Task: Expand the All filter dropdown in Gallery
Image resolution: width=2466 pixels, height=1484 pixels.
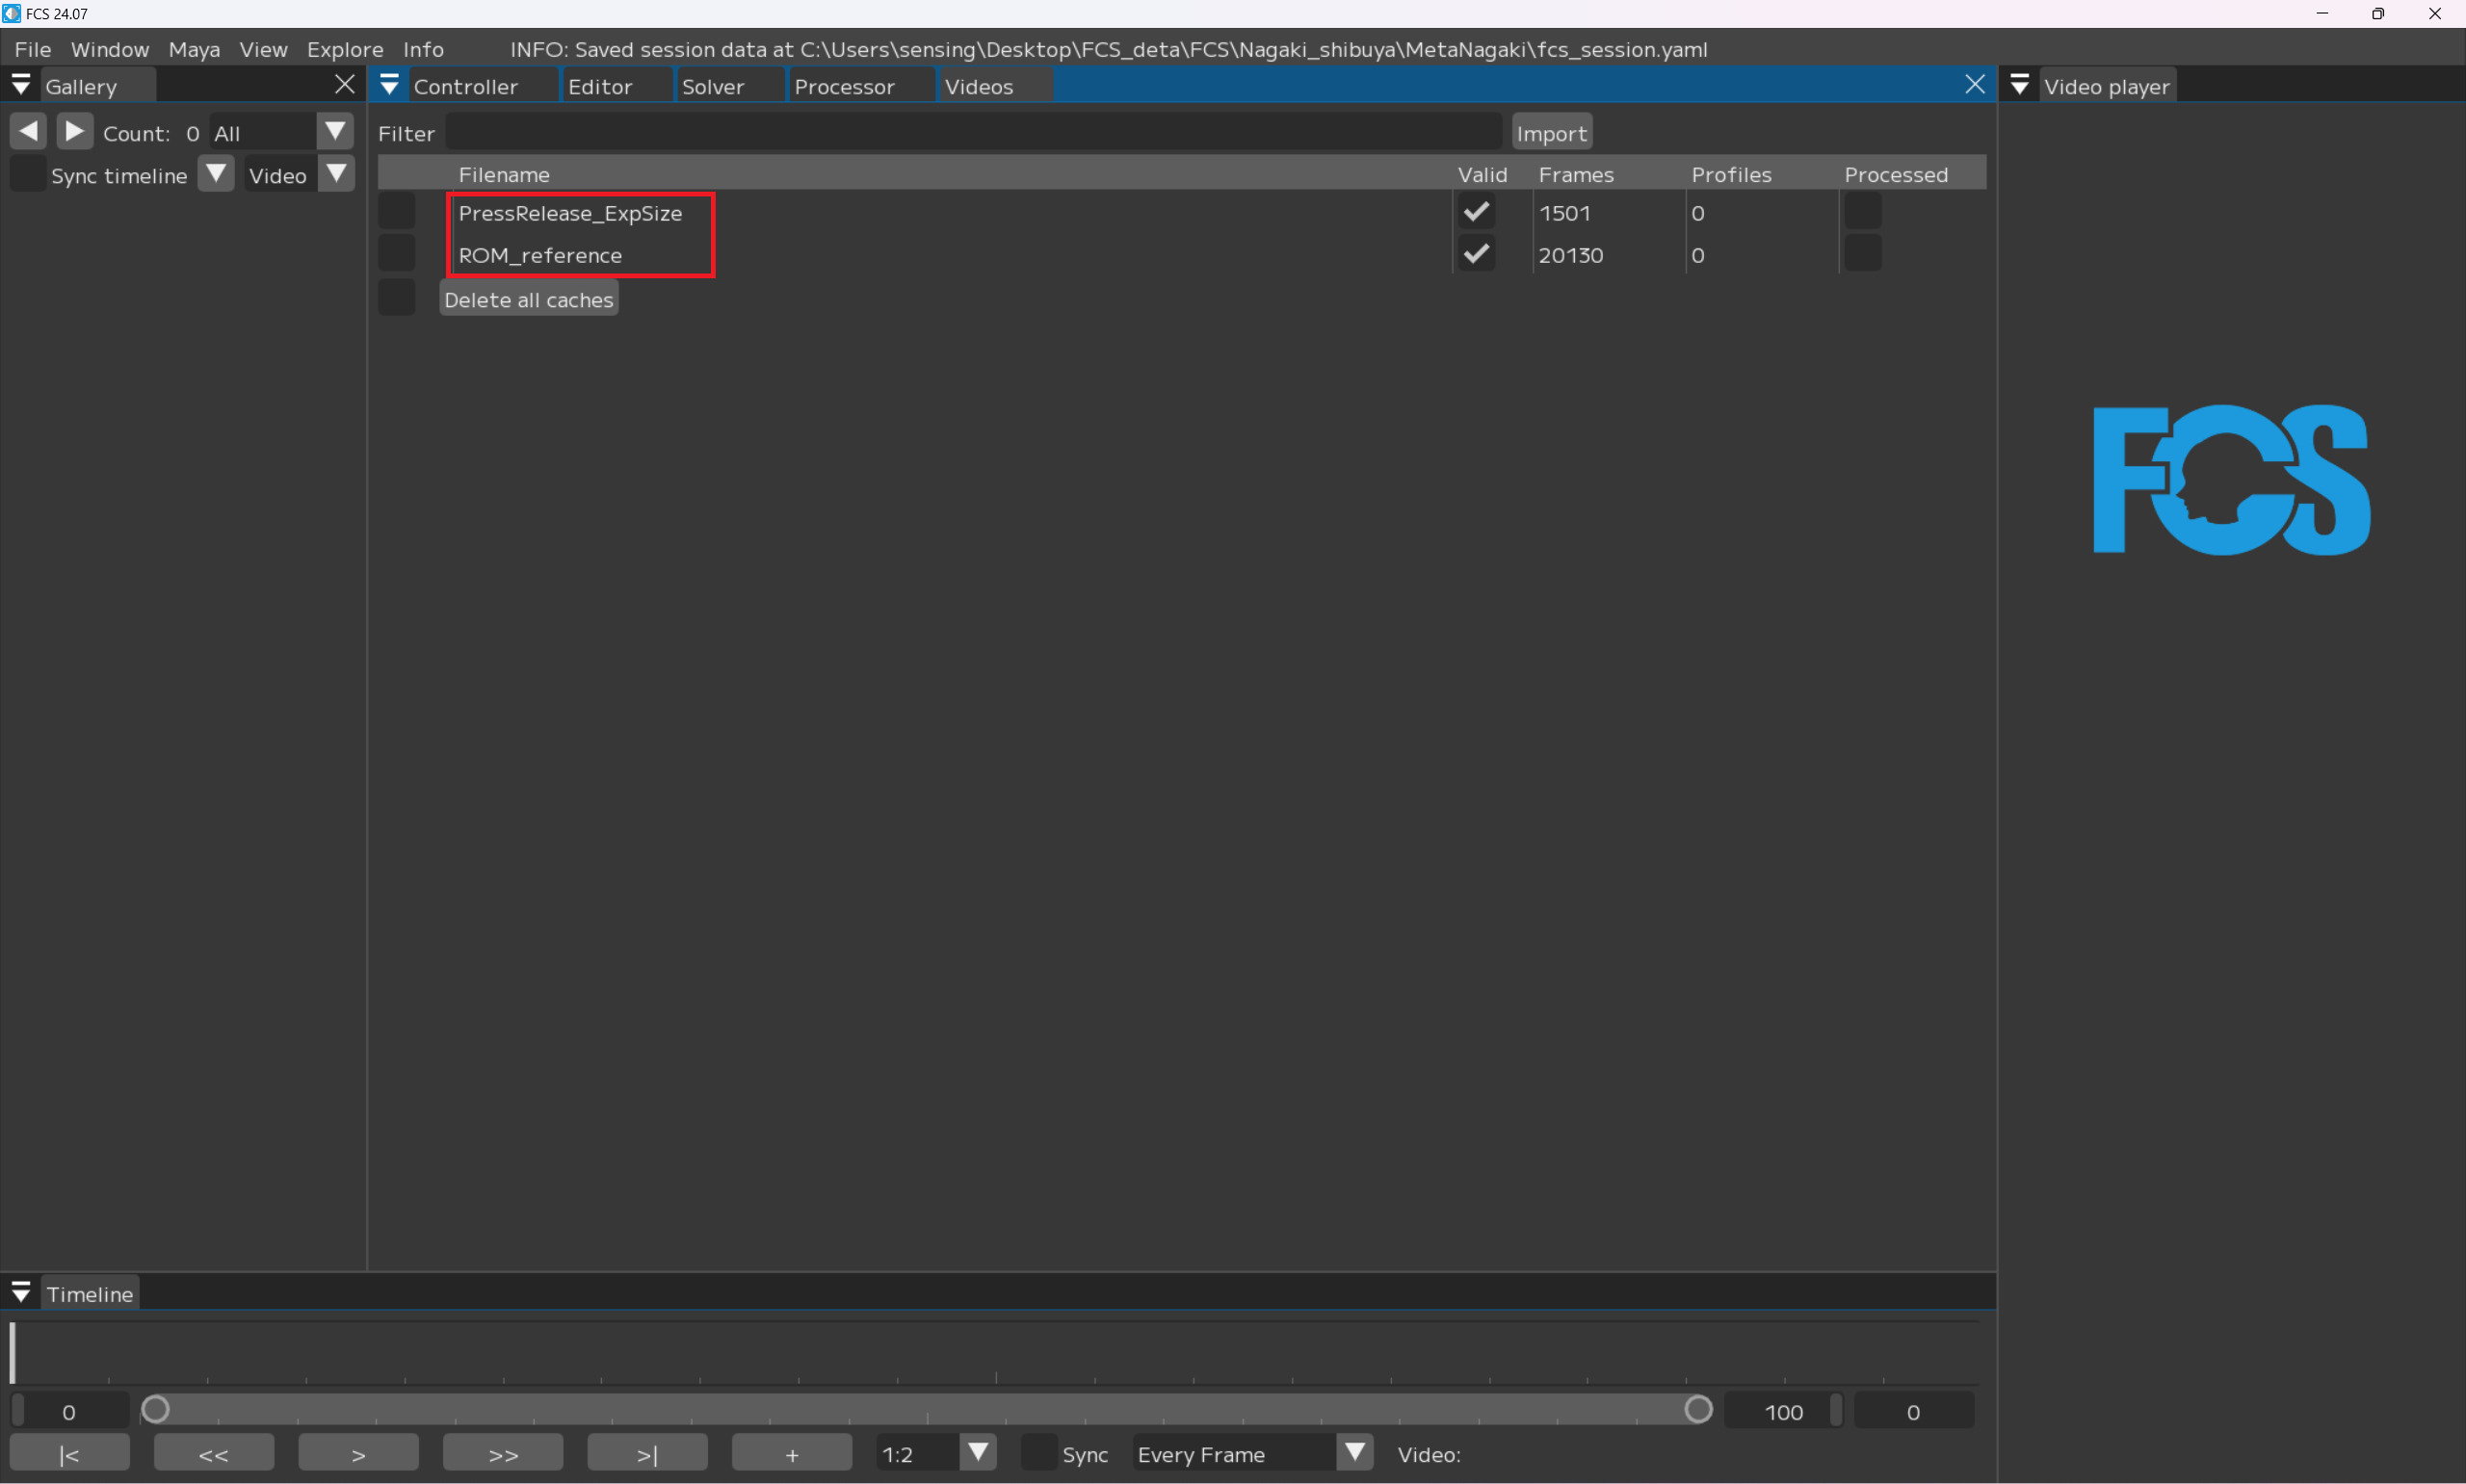Action: (335, 132)
